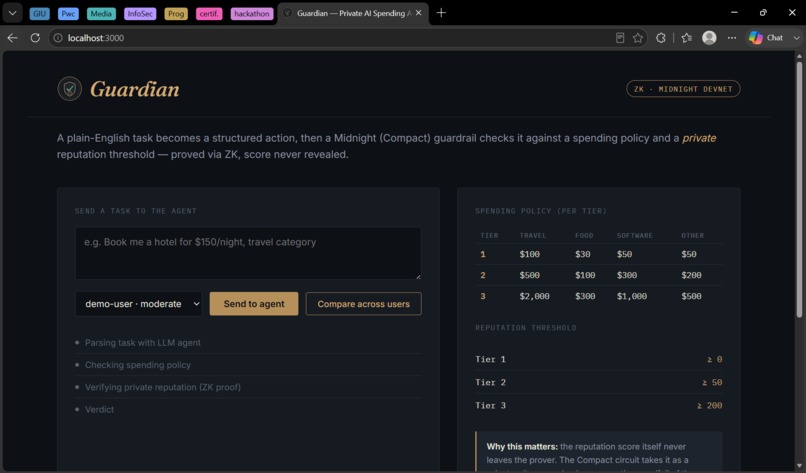Expand the Chat dropdown arrow
This screenshot has width=806, height=473.
[x=796, y=38]
